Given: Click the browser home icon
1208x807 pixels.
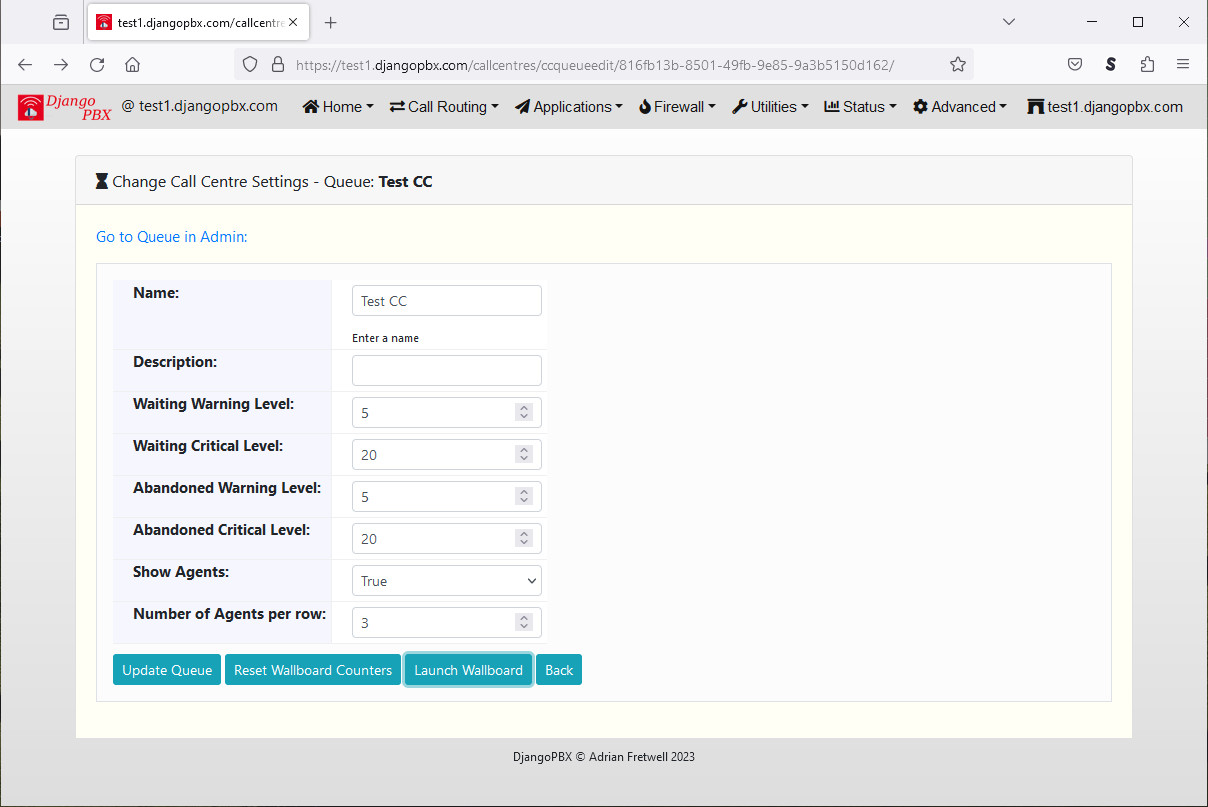Looking at the screenshot, I should (132, 64).
